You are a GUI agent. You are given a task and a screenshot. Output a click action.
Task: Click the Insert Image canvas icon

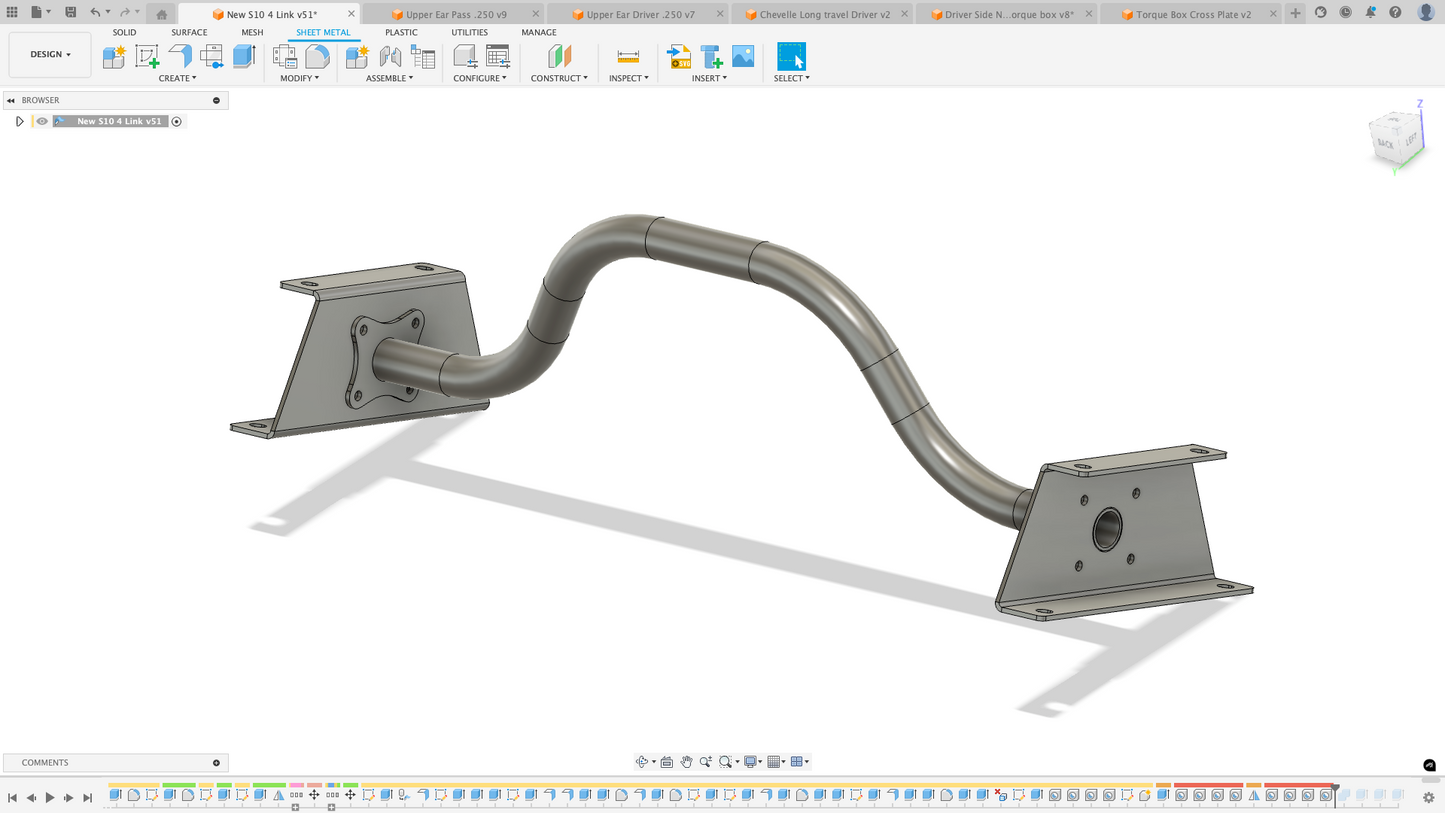(x=743, y=56)
